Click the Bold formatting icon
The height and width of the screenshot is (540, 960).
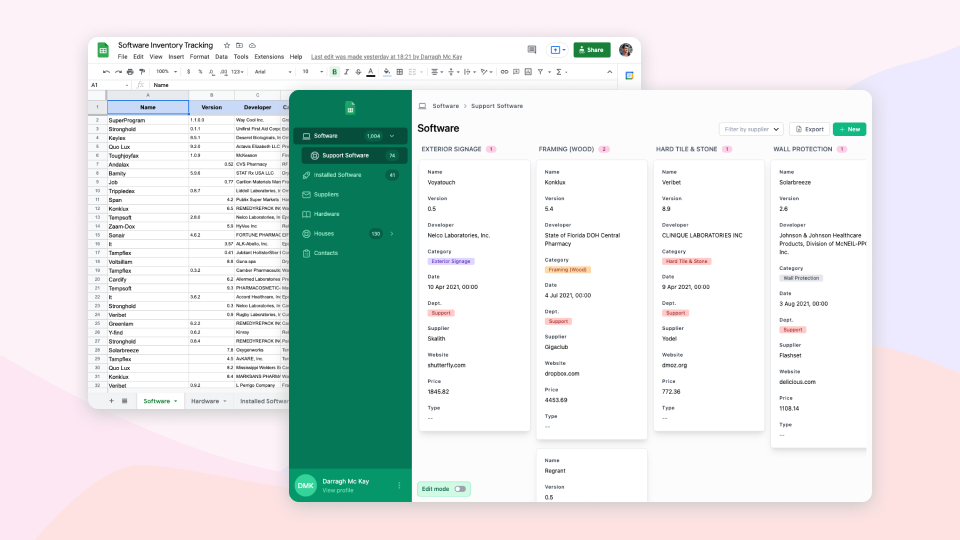click(x=334, y=72)
